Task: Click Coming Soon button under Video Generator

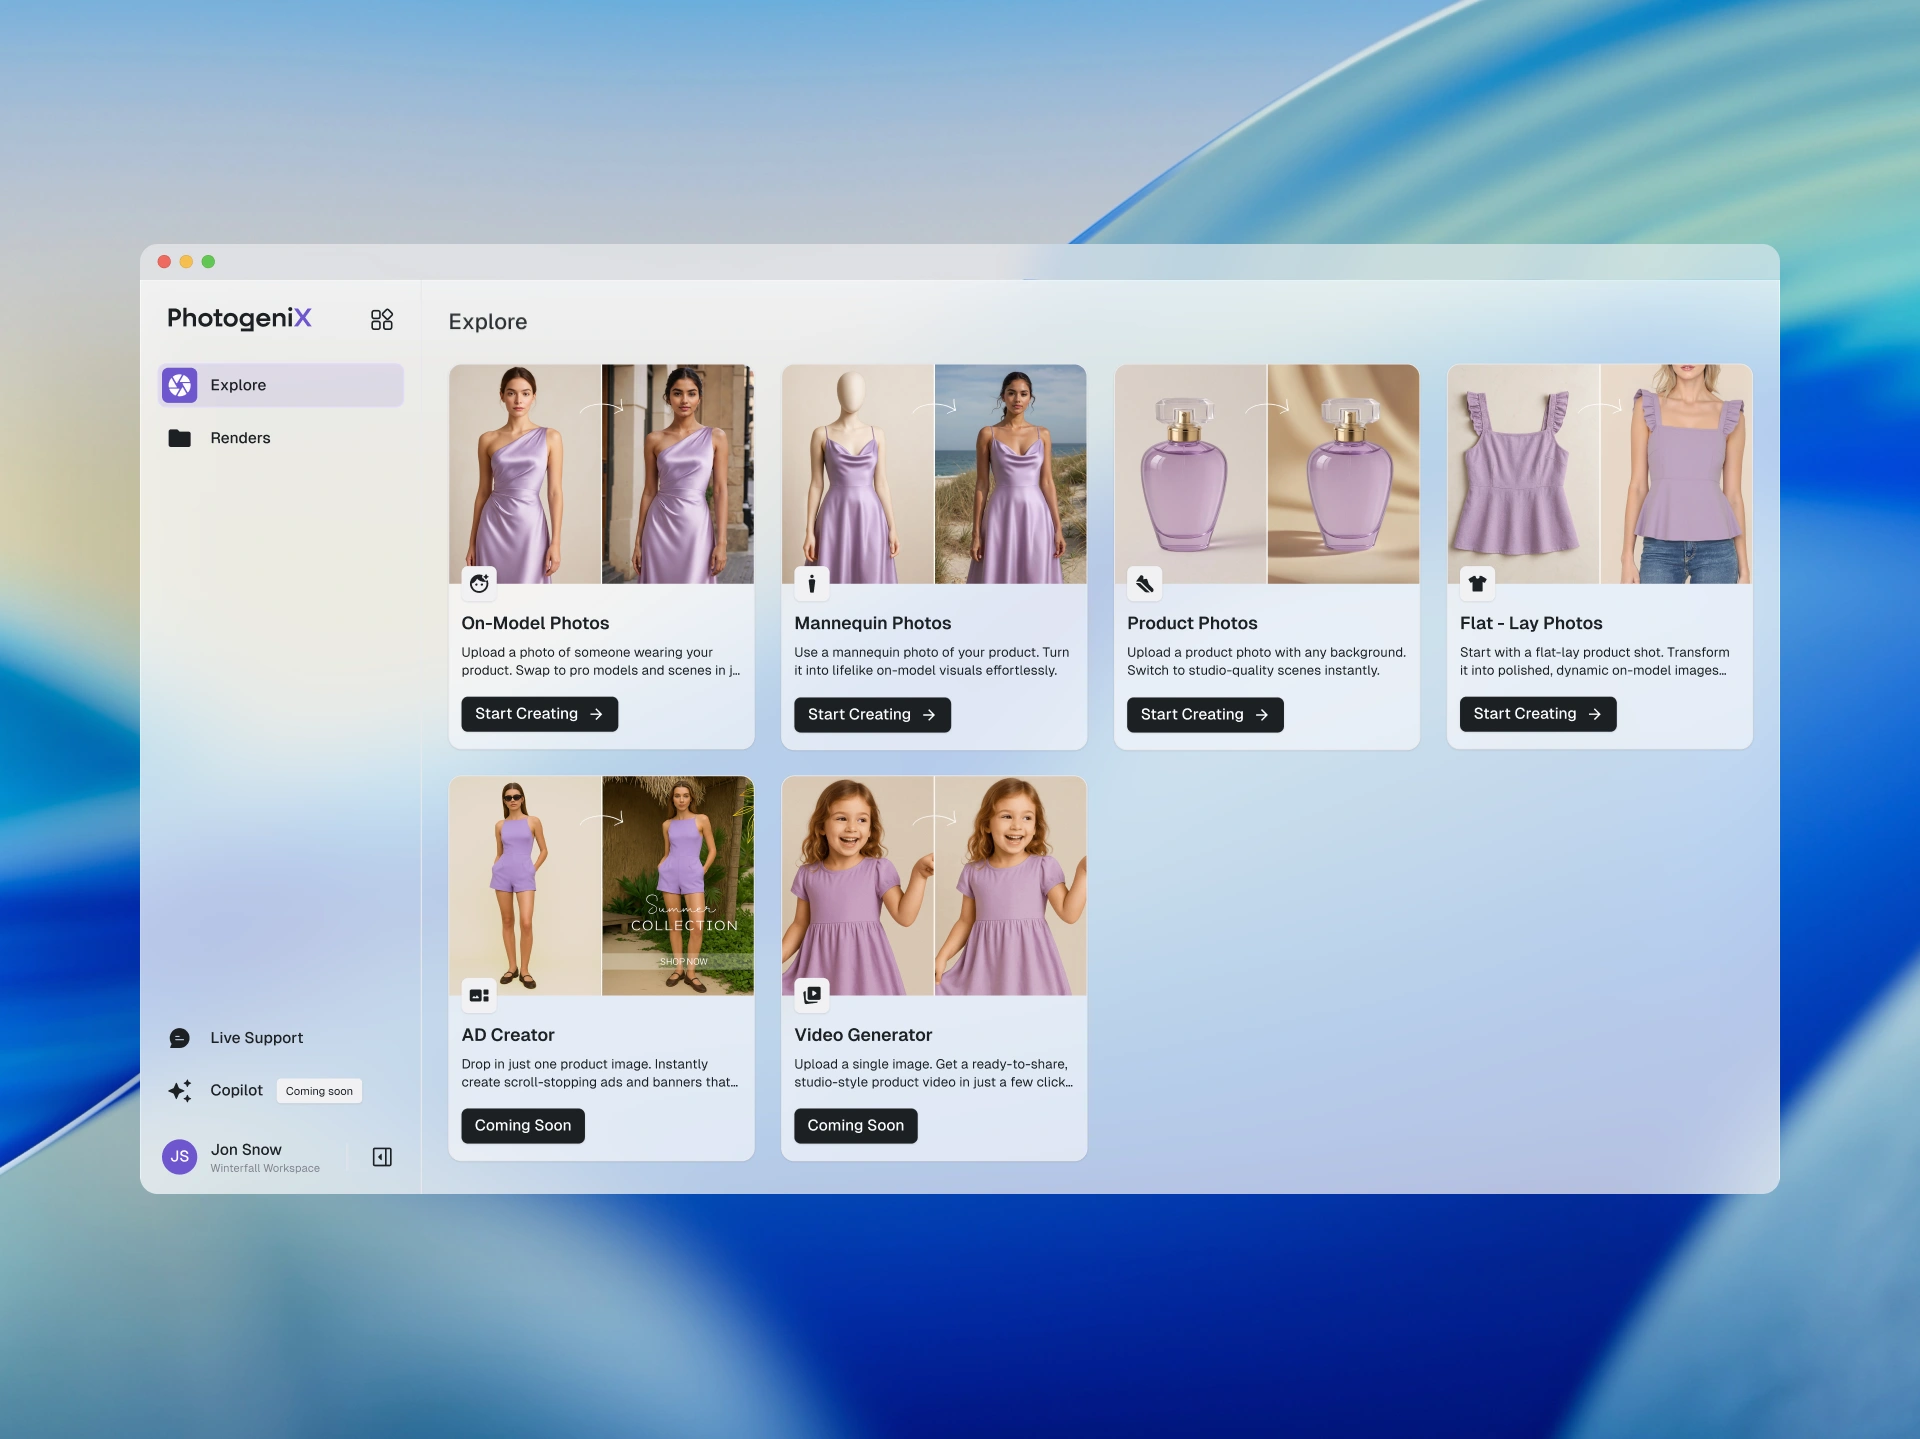Action: point(855,1126)
